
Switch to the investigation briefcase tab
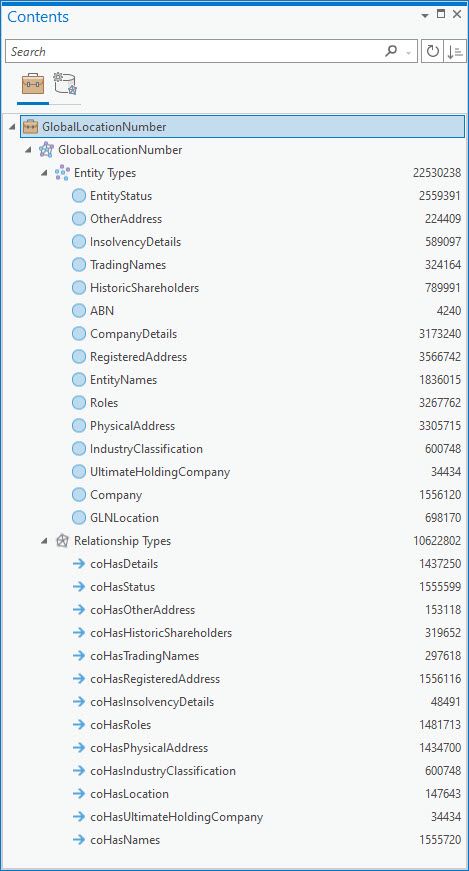click(x=33, y=84)
